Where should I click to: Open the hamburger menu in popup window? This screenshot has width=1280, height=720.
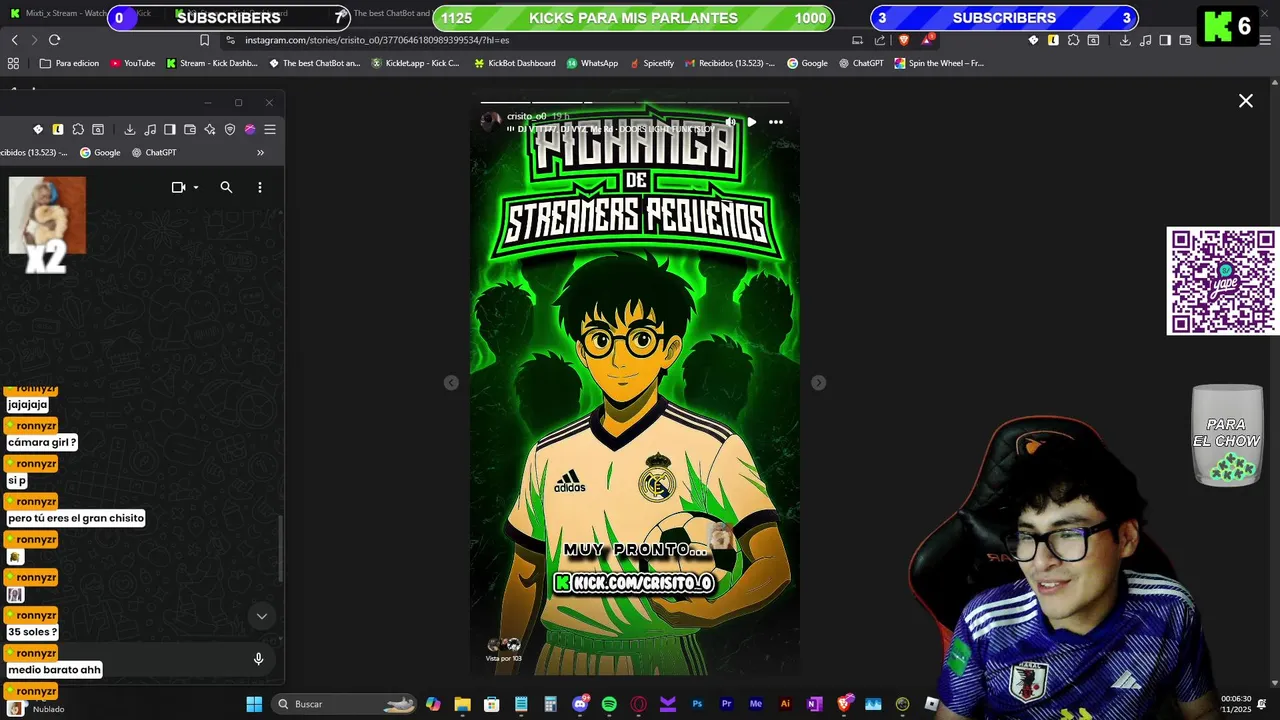[270, 129]
